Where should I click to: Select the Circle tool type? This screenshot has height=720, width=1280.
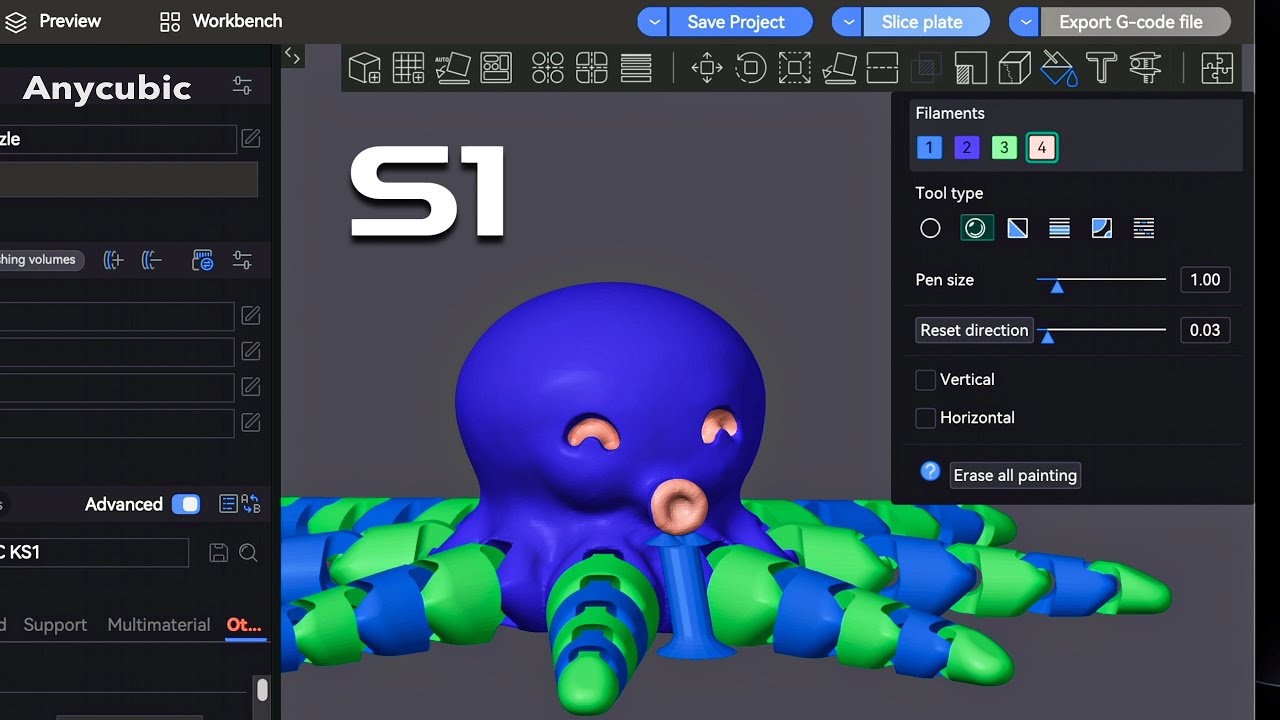930,228
